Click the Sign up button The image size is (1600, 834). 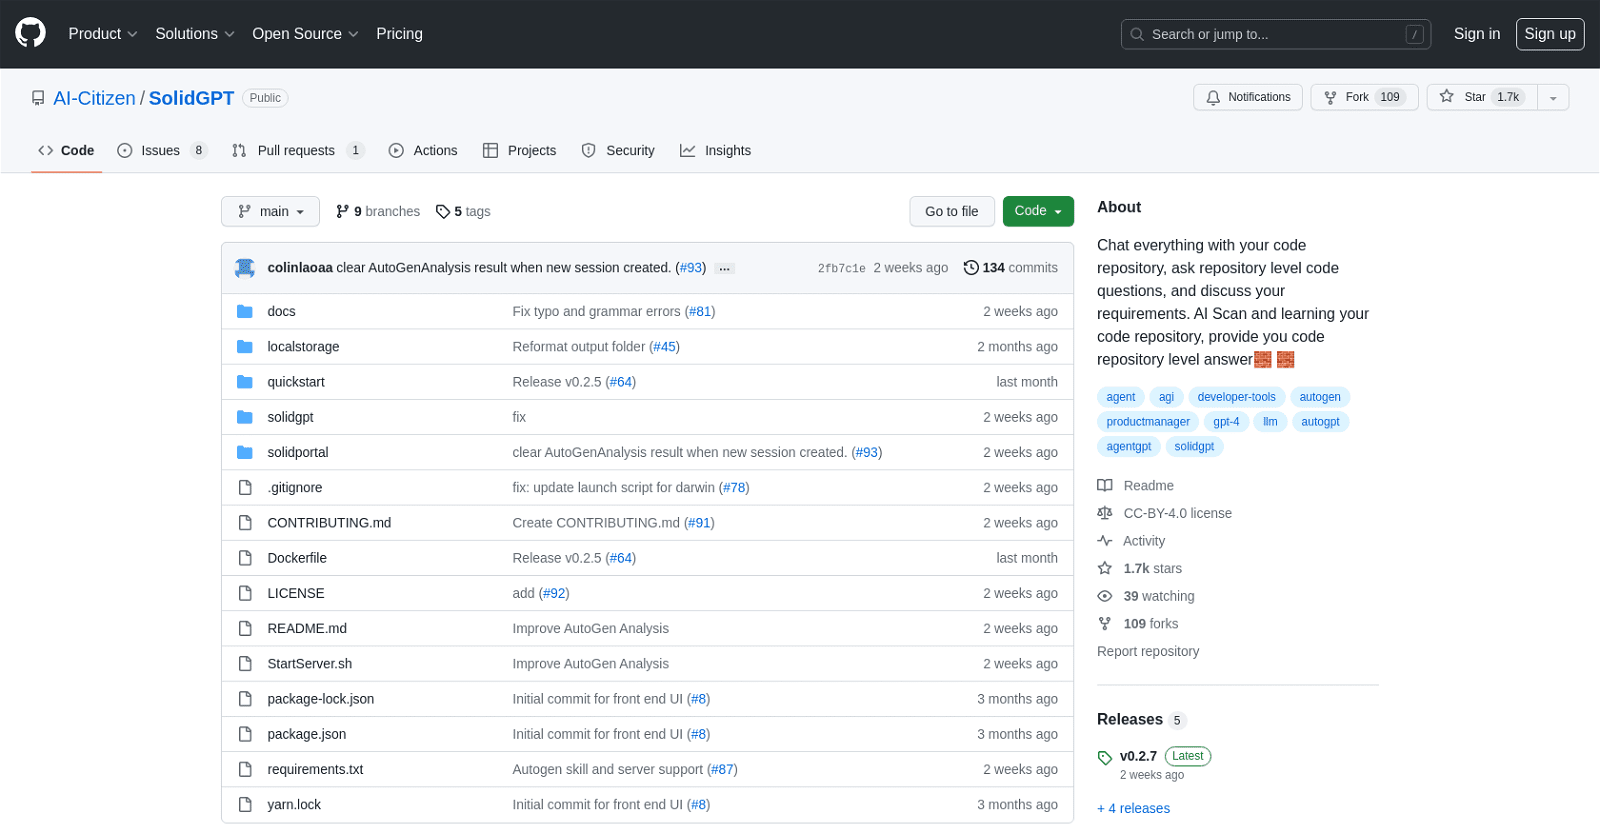coord(1549,34)
